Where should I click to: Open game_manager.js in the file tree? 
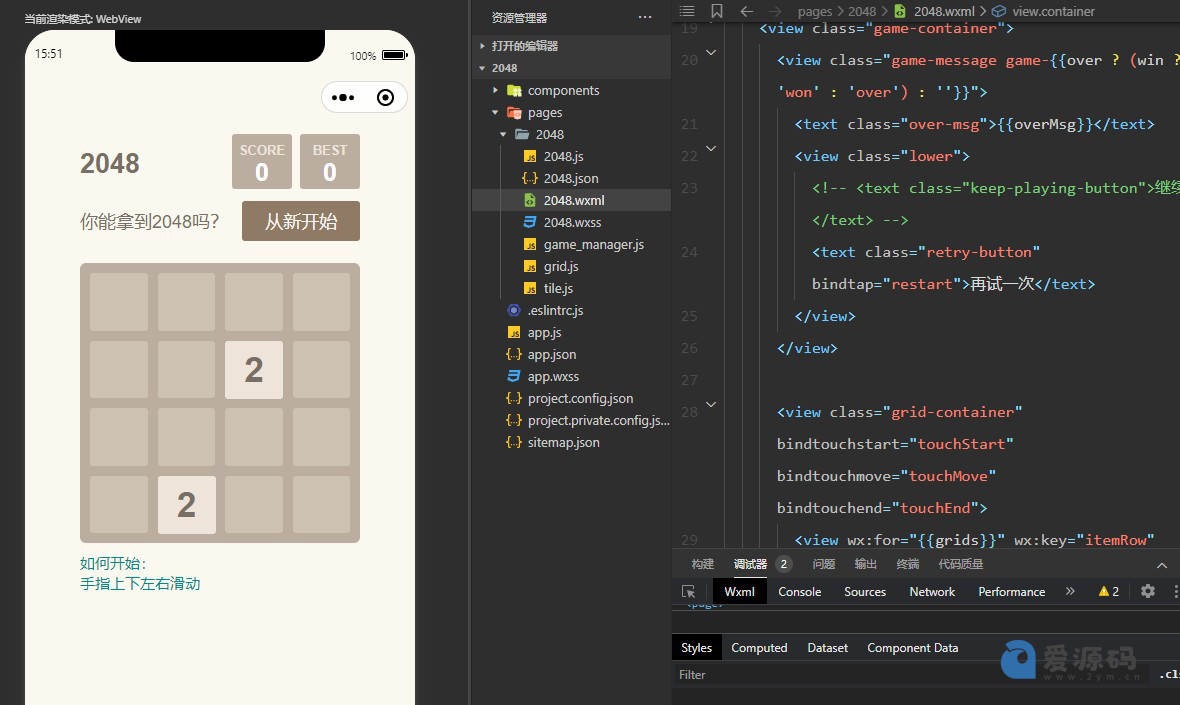[x=594, y=245]
